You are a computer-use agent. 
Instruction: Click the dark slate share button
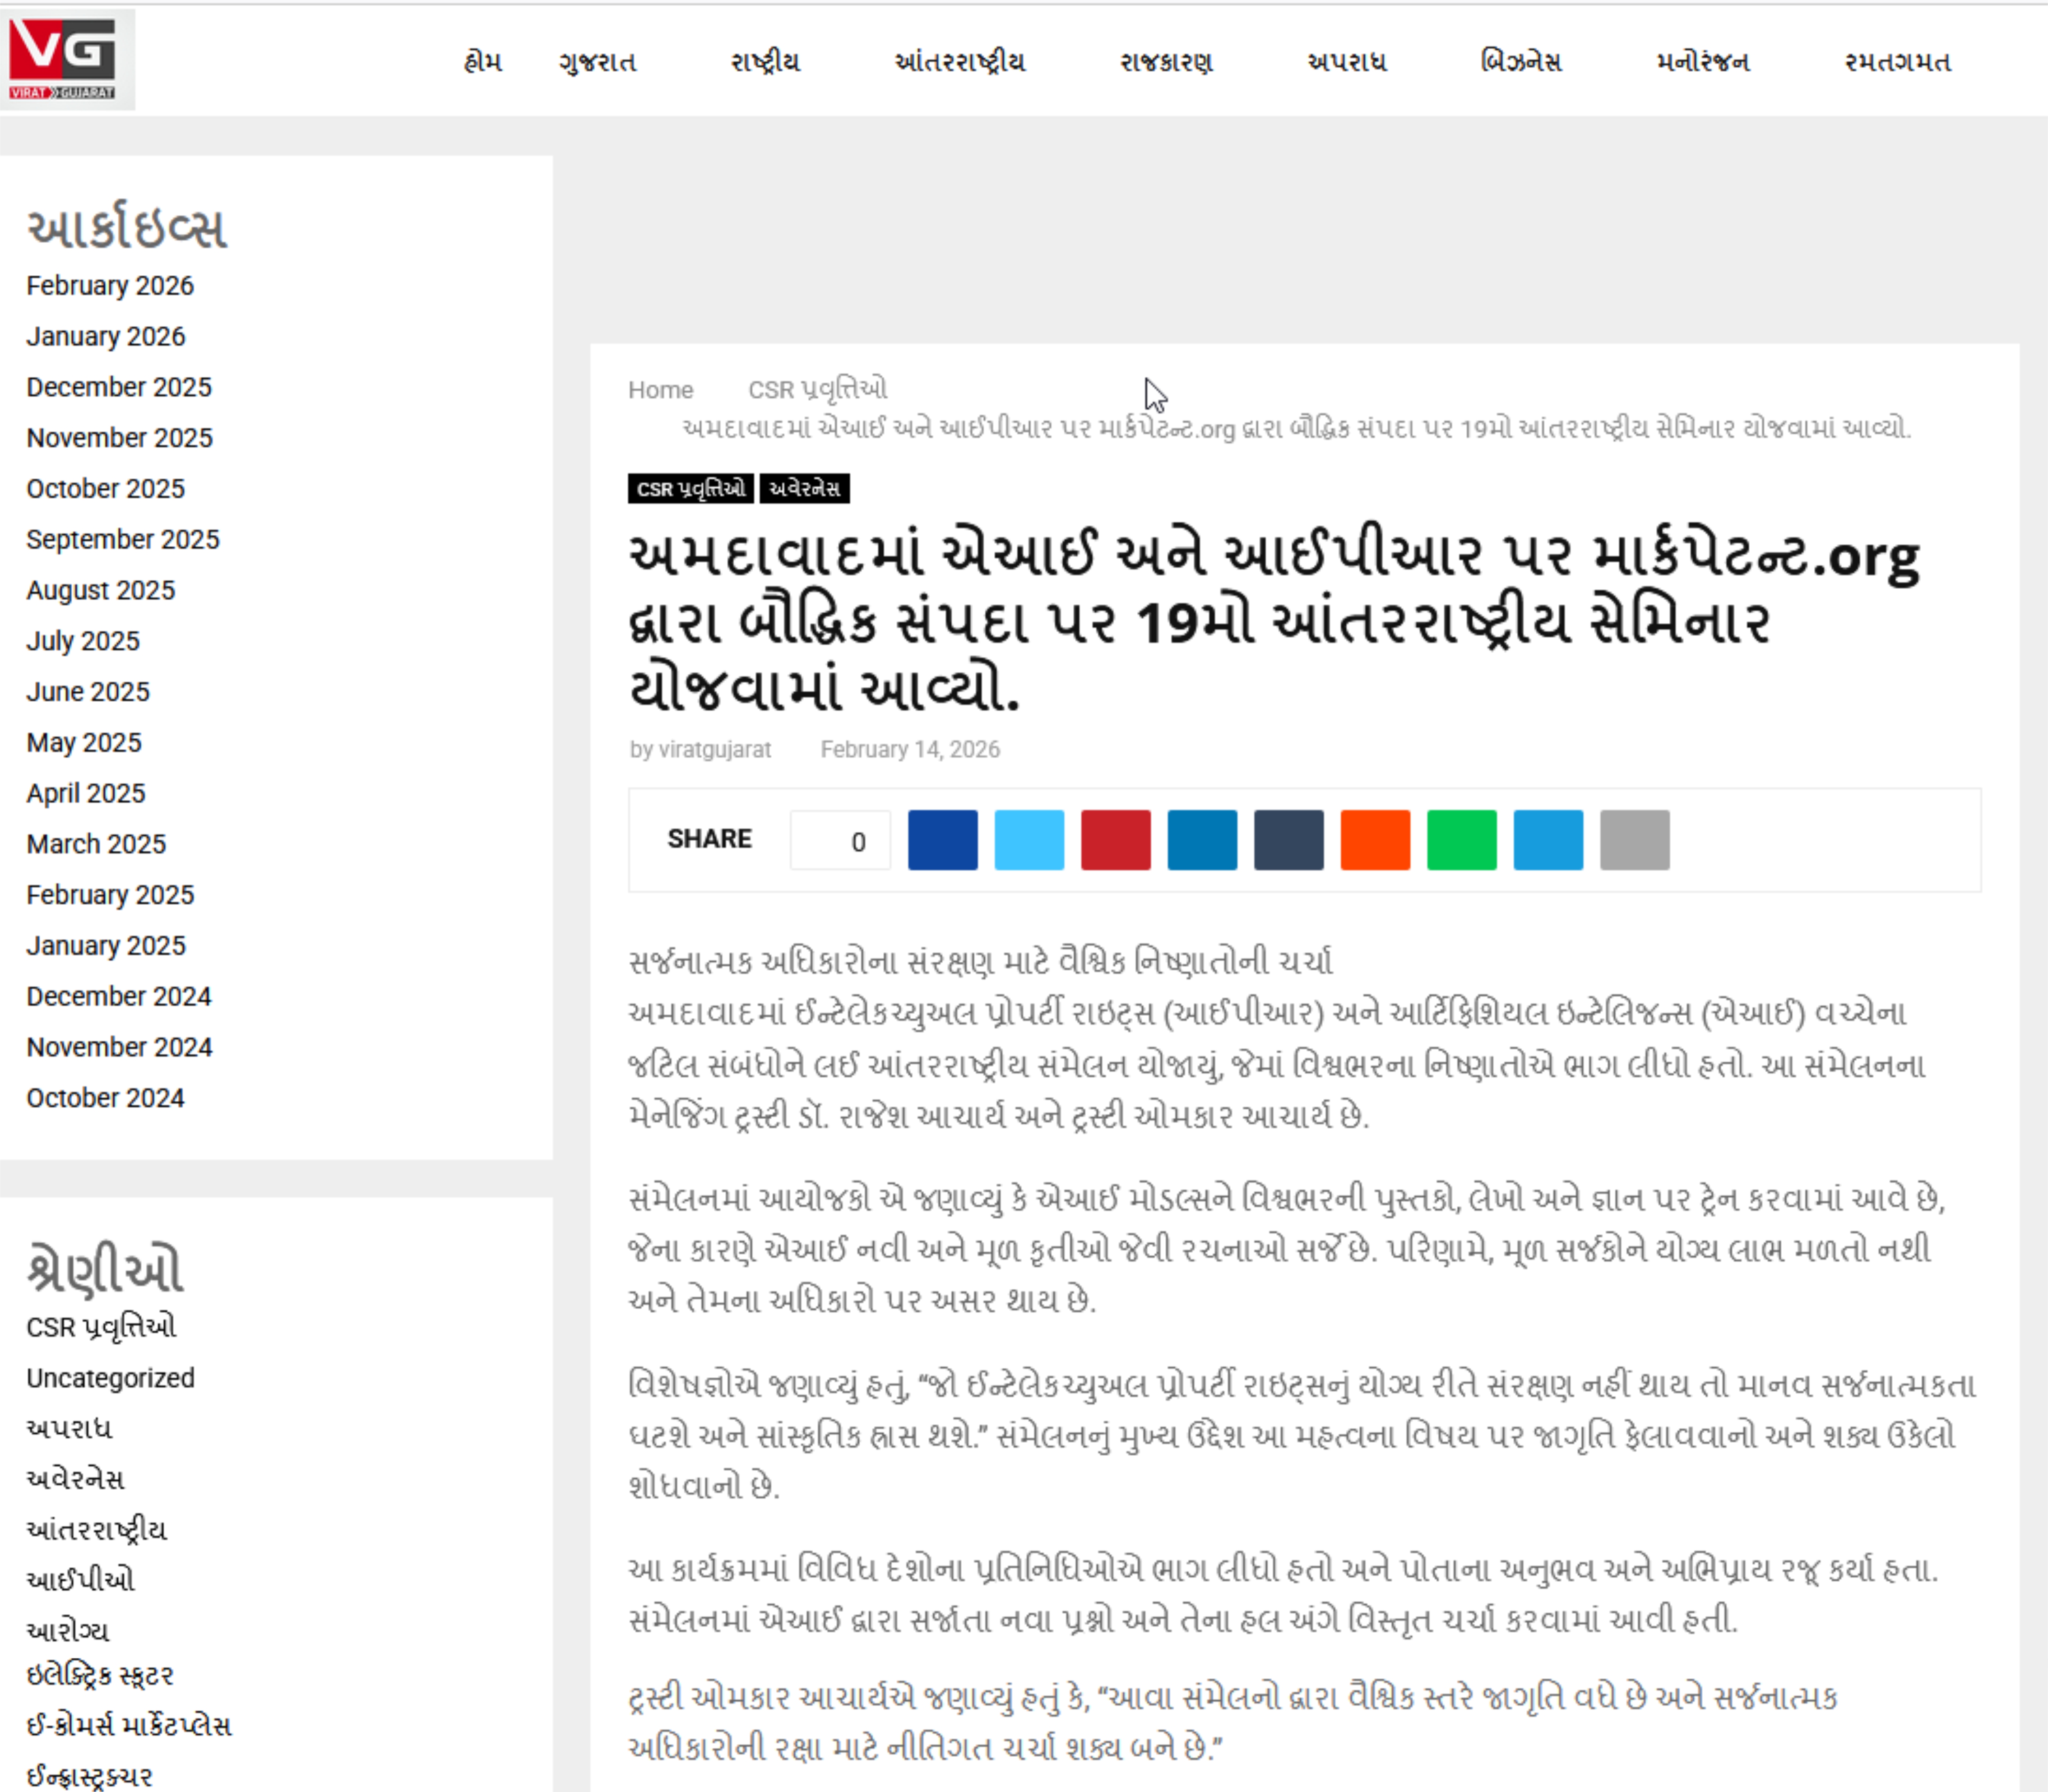pos(1288,840)
